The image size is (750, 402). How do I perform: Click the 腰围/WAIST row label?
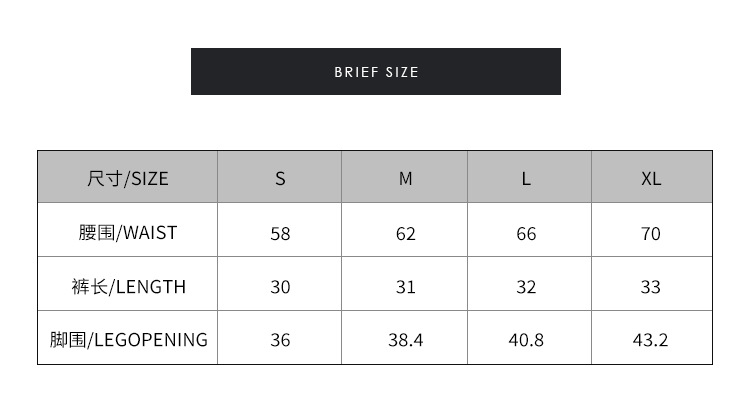coord(128,232)
